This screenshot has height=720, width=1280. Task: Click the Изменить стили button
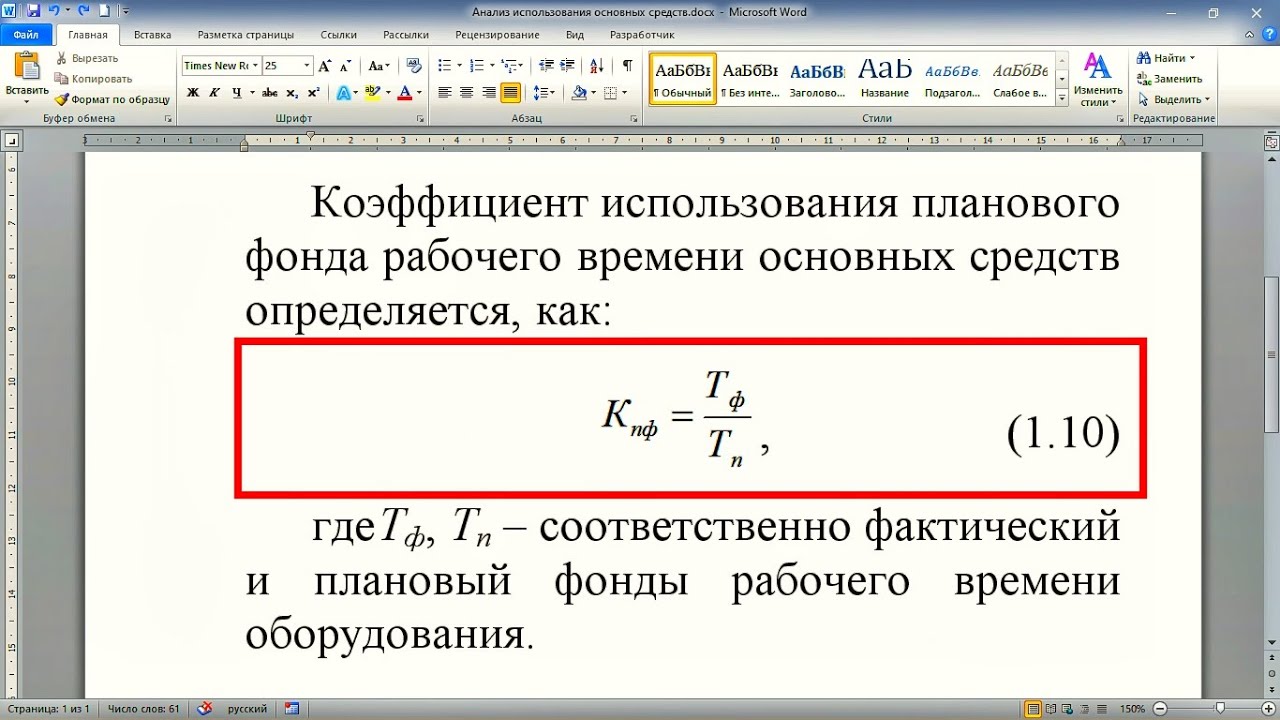(1098, 80)
